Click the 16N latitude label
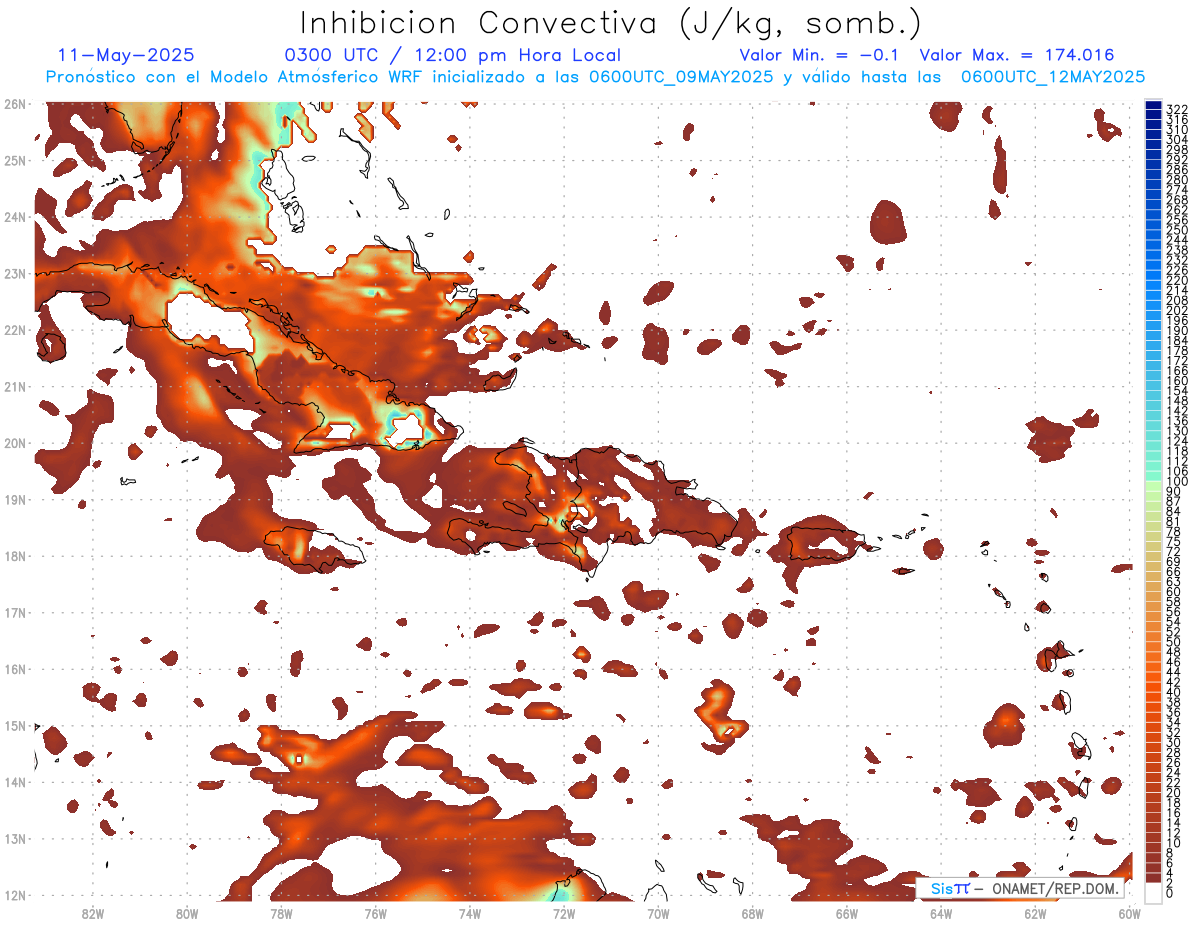 pos(14,669)
